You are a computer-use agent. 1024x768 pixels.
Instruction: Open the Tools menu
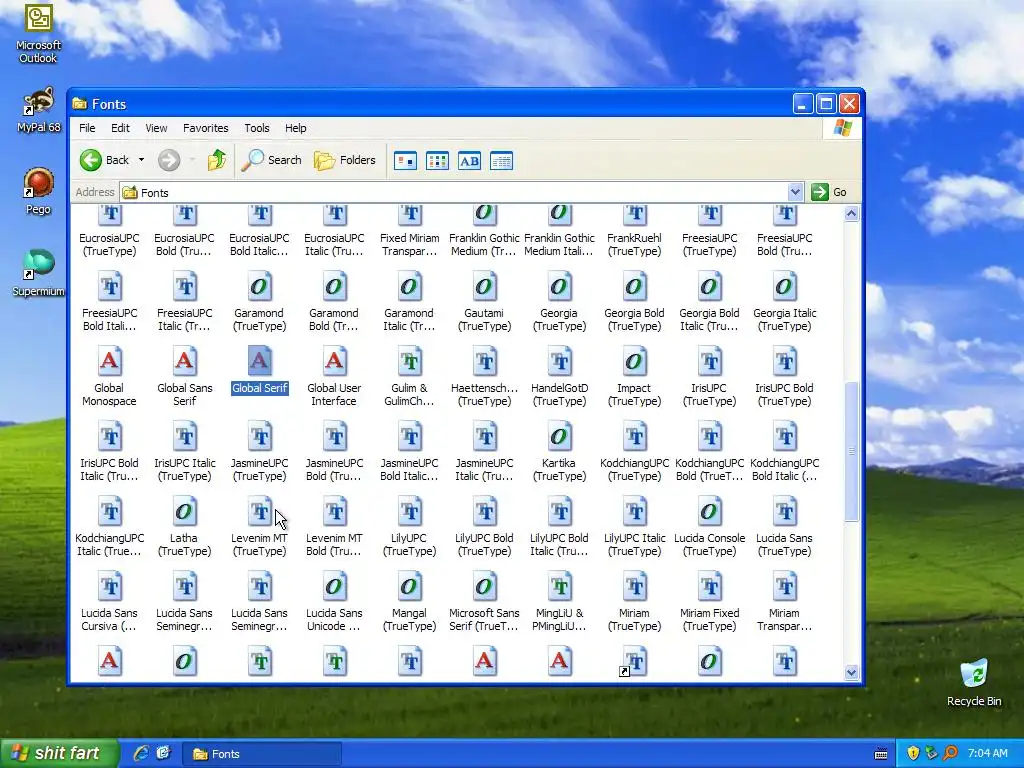[x=257, y=128]
